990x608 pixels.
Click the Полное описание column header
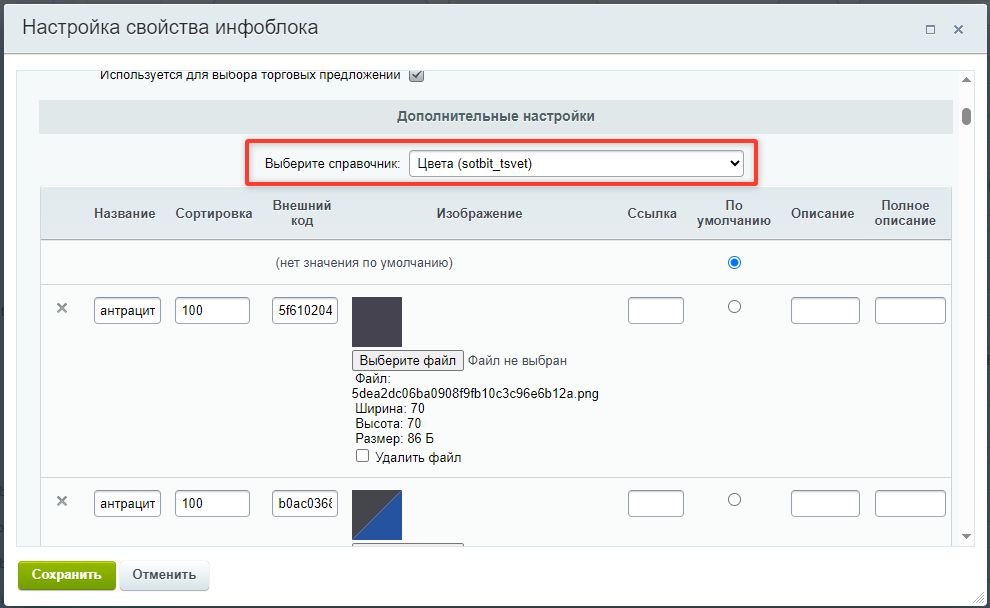pos(905,213)
